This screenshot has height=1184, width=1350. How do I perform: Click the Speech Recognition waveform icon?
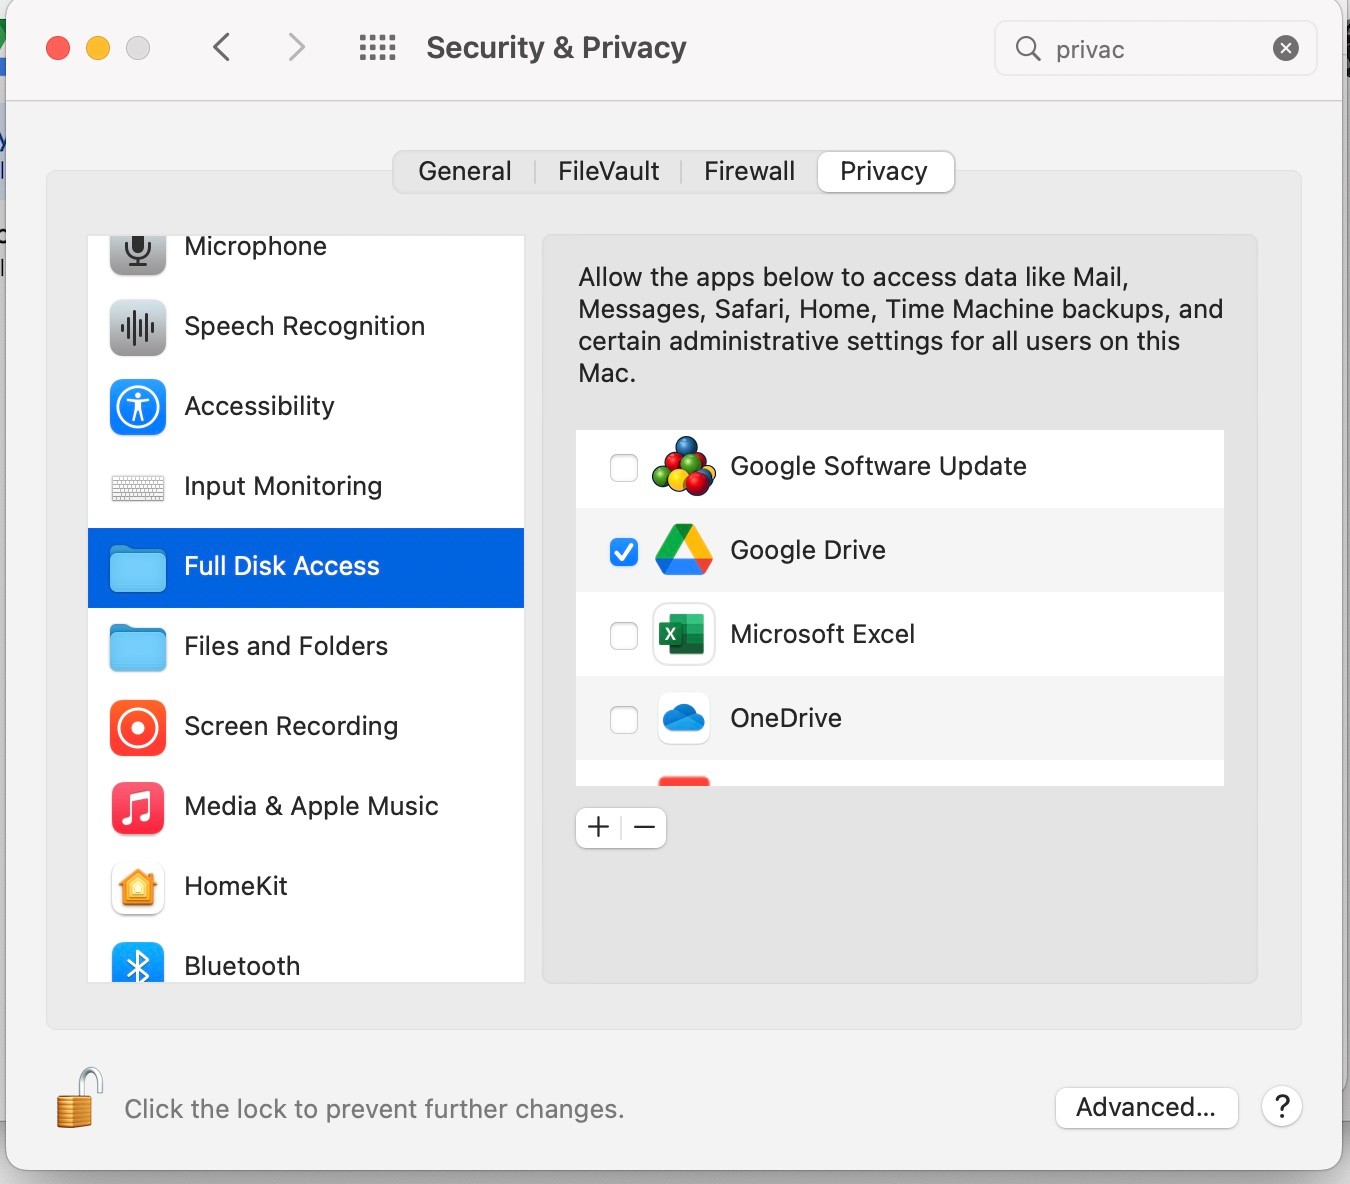click(x=138, y=327)
